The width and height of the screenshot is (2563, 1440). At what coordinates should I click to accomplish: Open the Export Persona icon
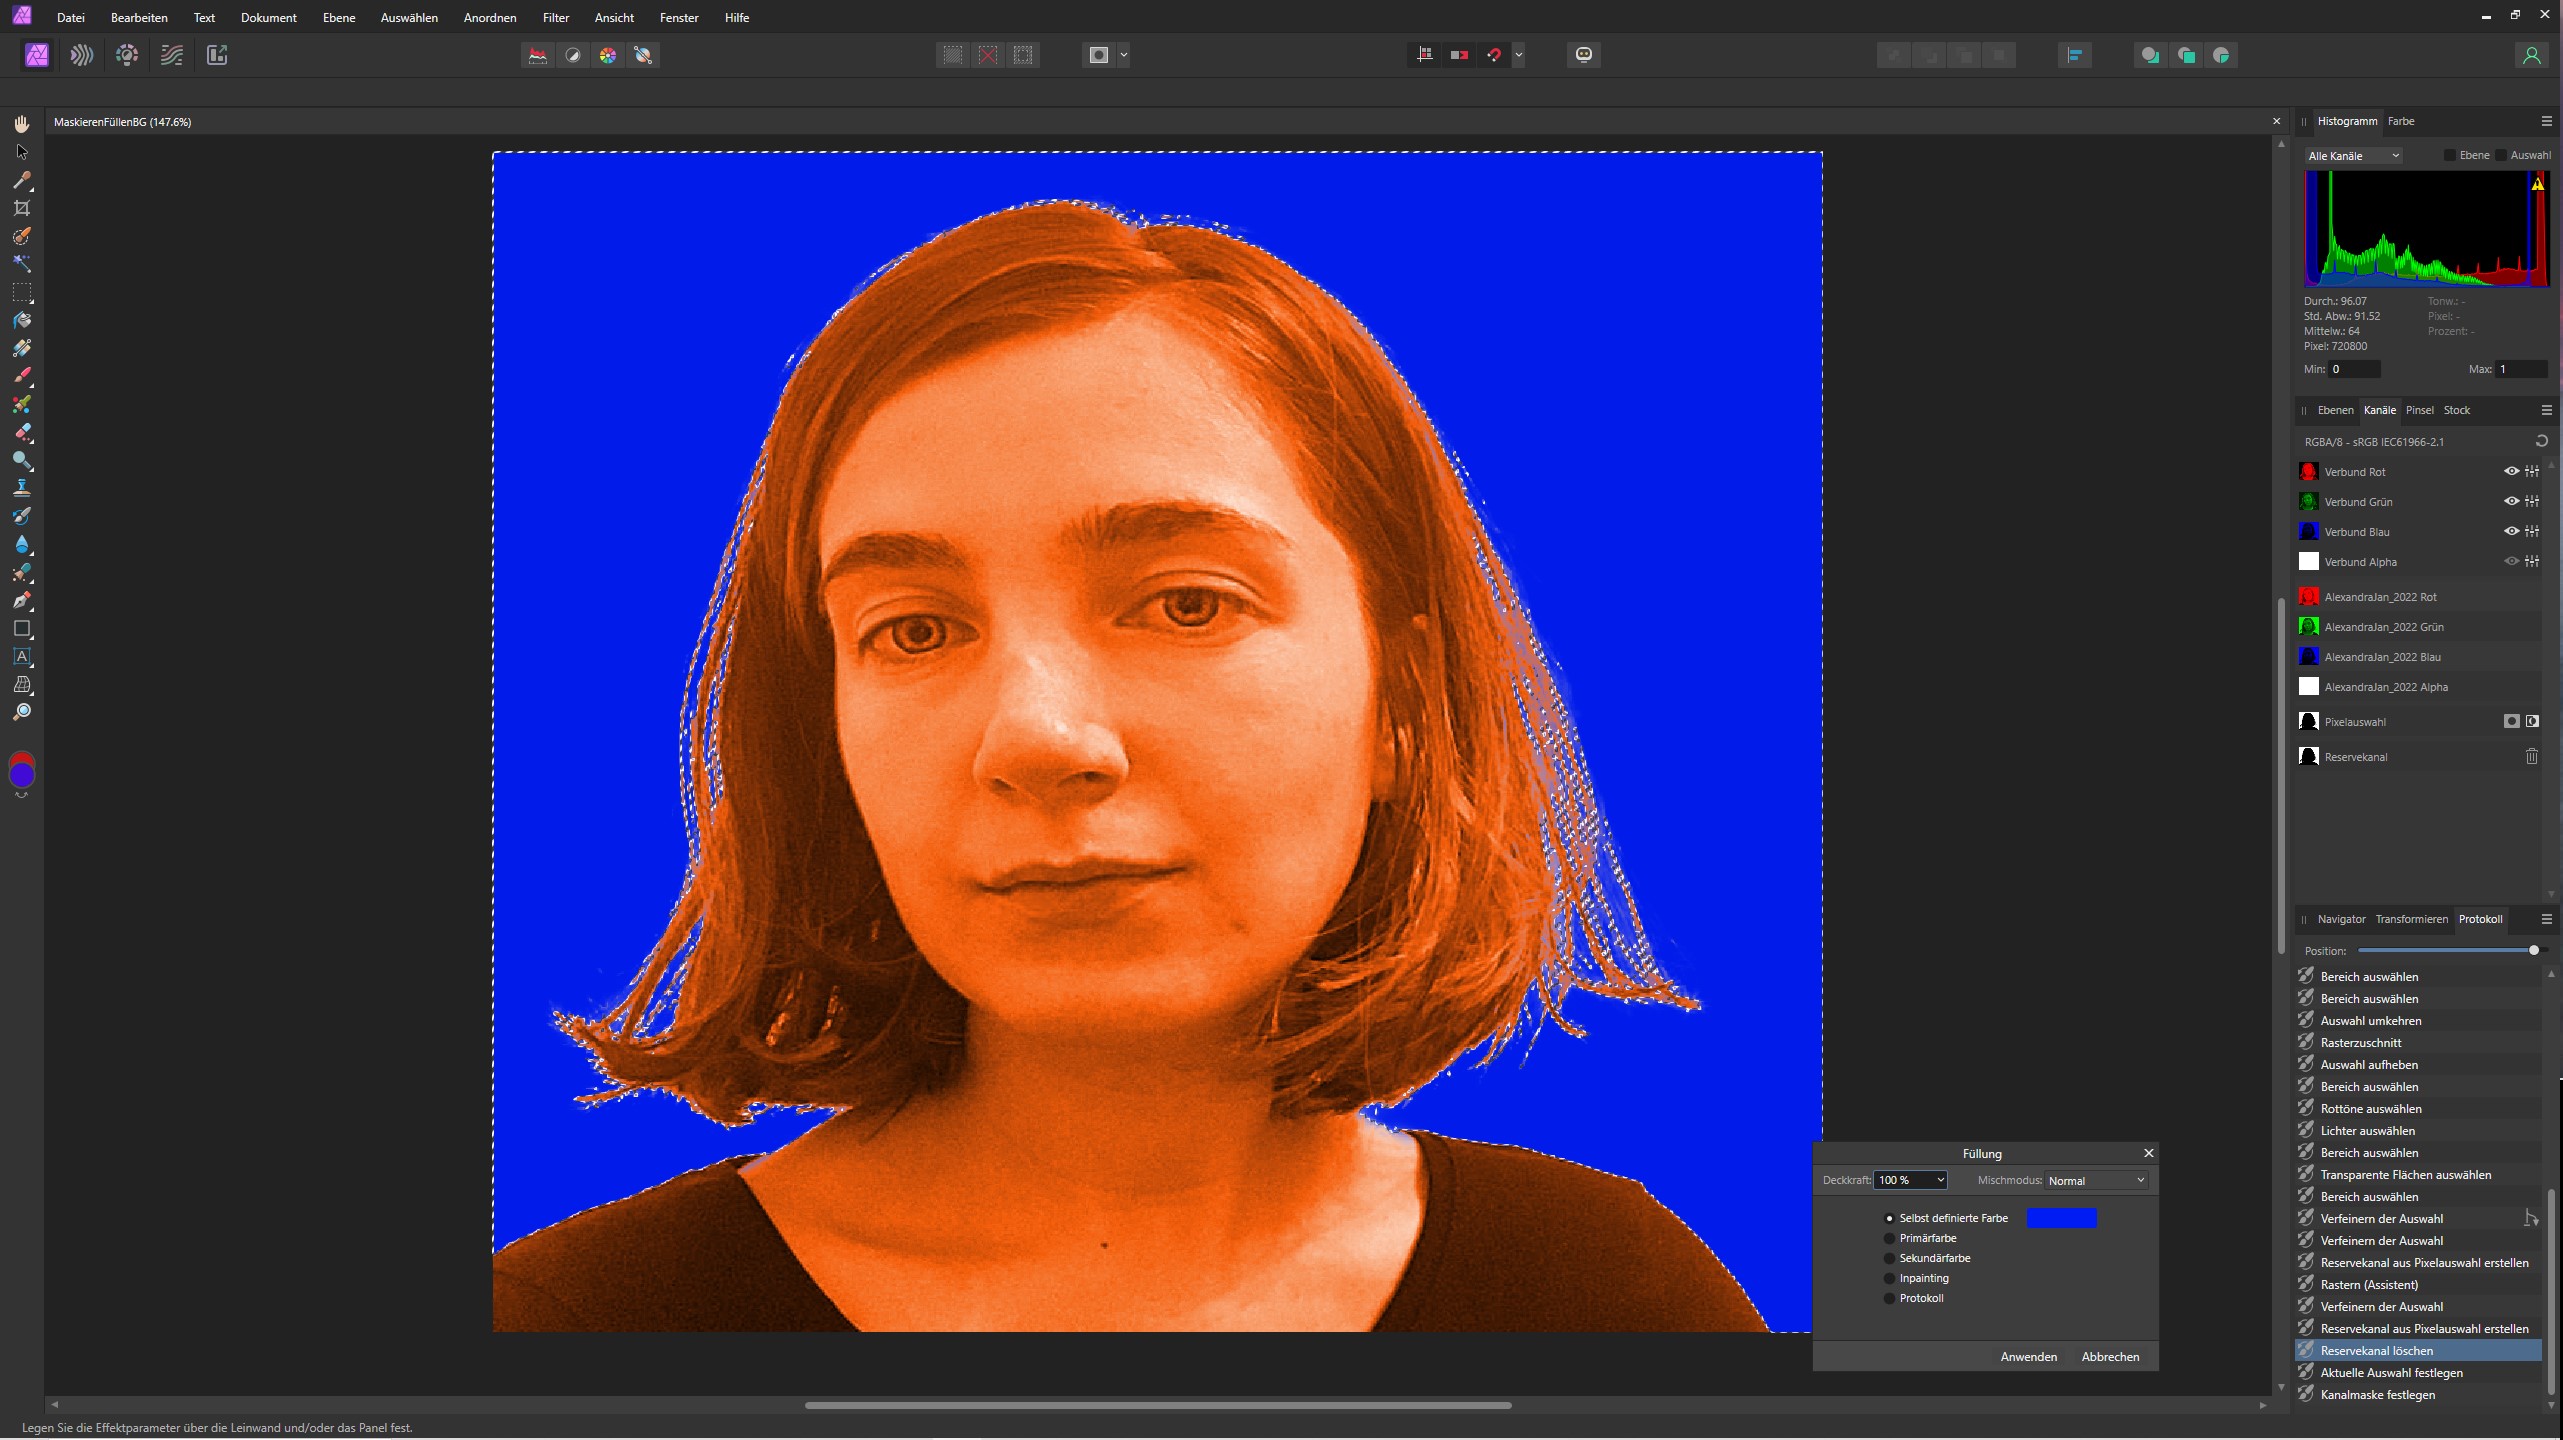click(217, 55)
